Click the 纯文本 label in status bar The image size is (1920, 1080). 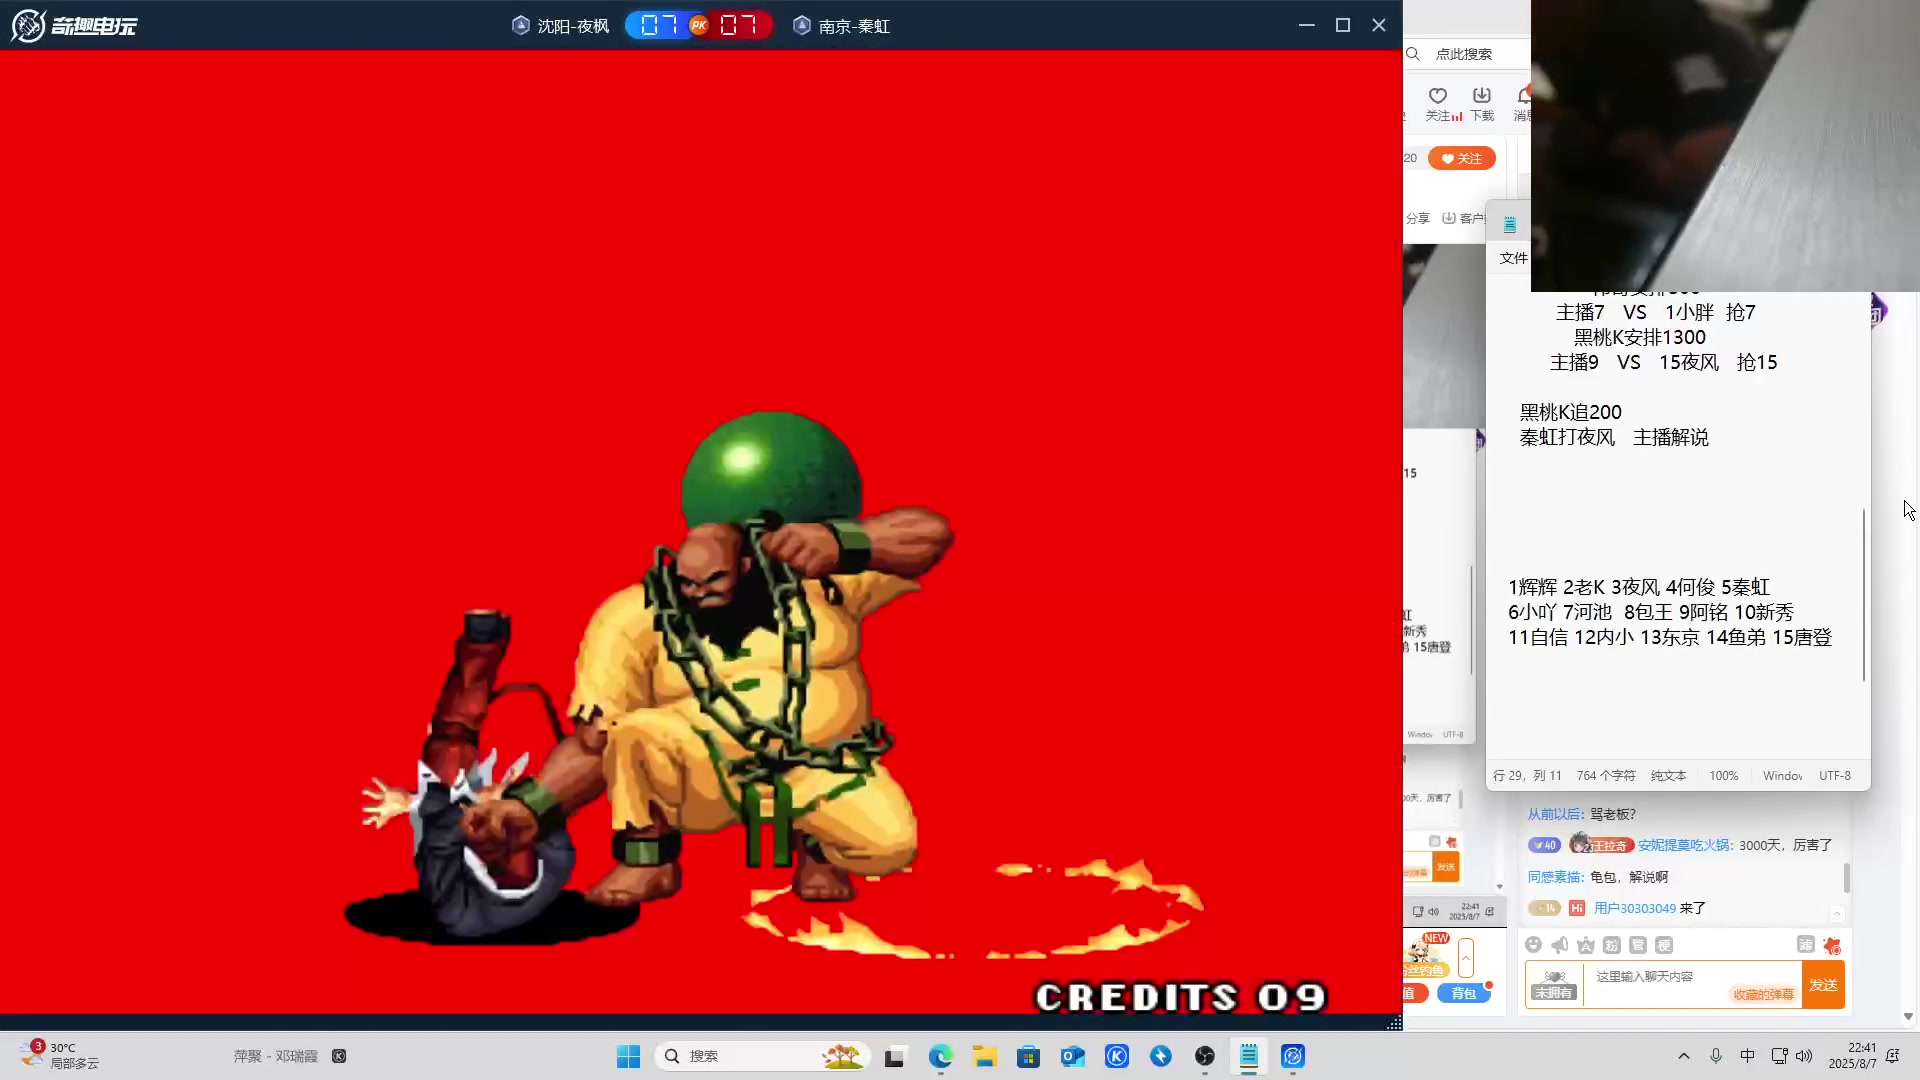[1668, 776]
